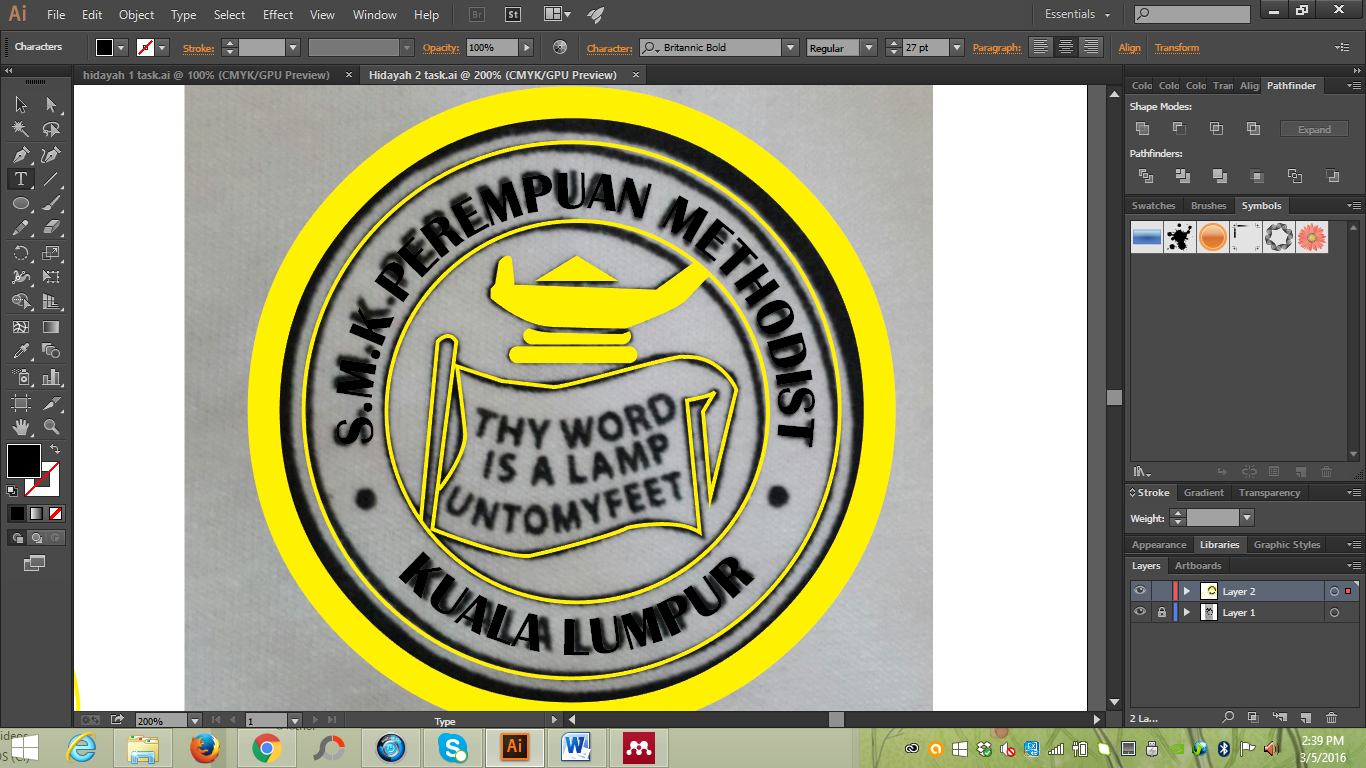The image size is (1366, 768).
Task: Open the Effect menu
Action: [x=278, y=15]
